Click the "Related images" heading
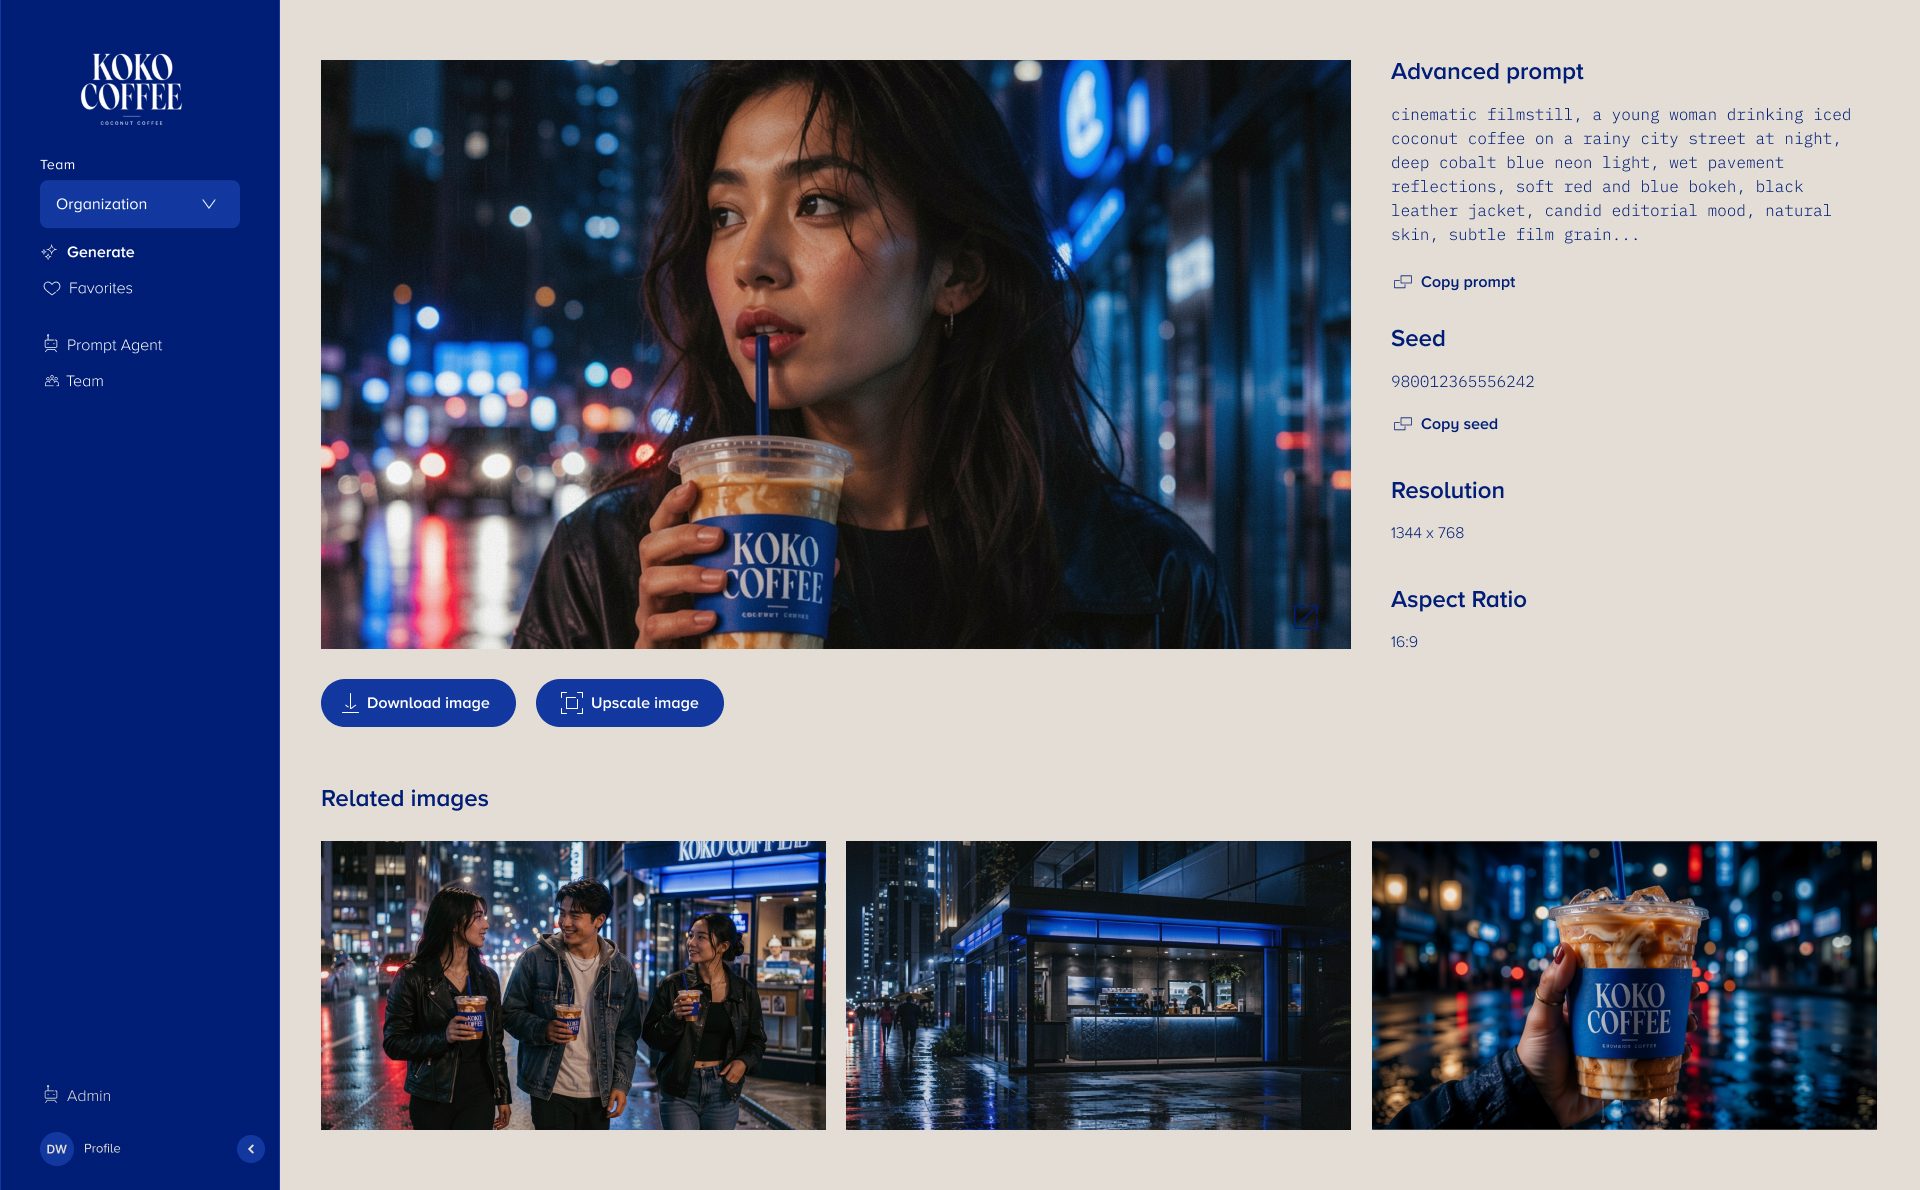 point(405,798)
